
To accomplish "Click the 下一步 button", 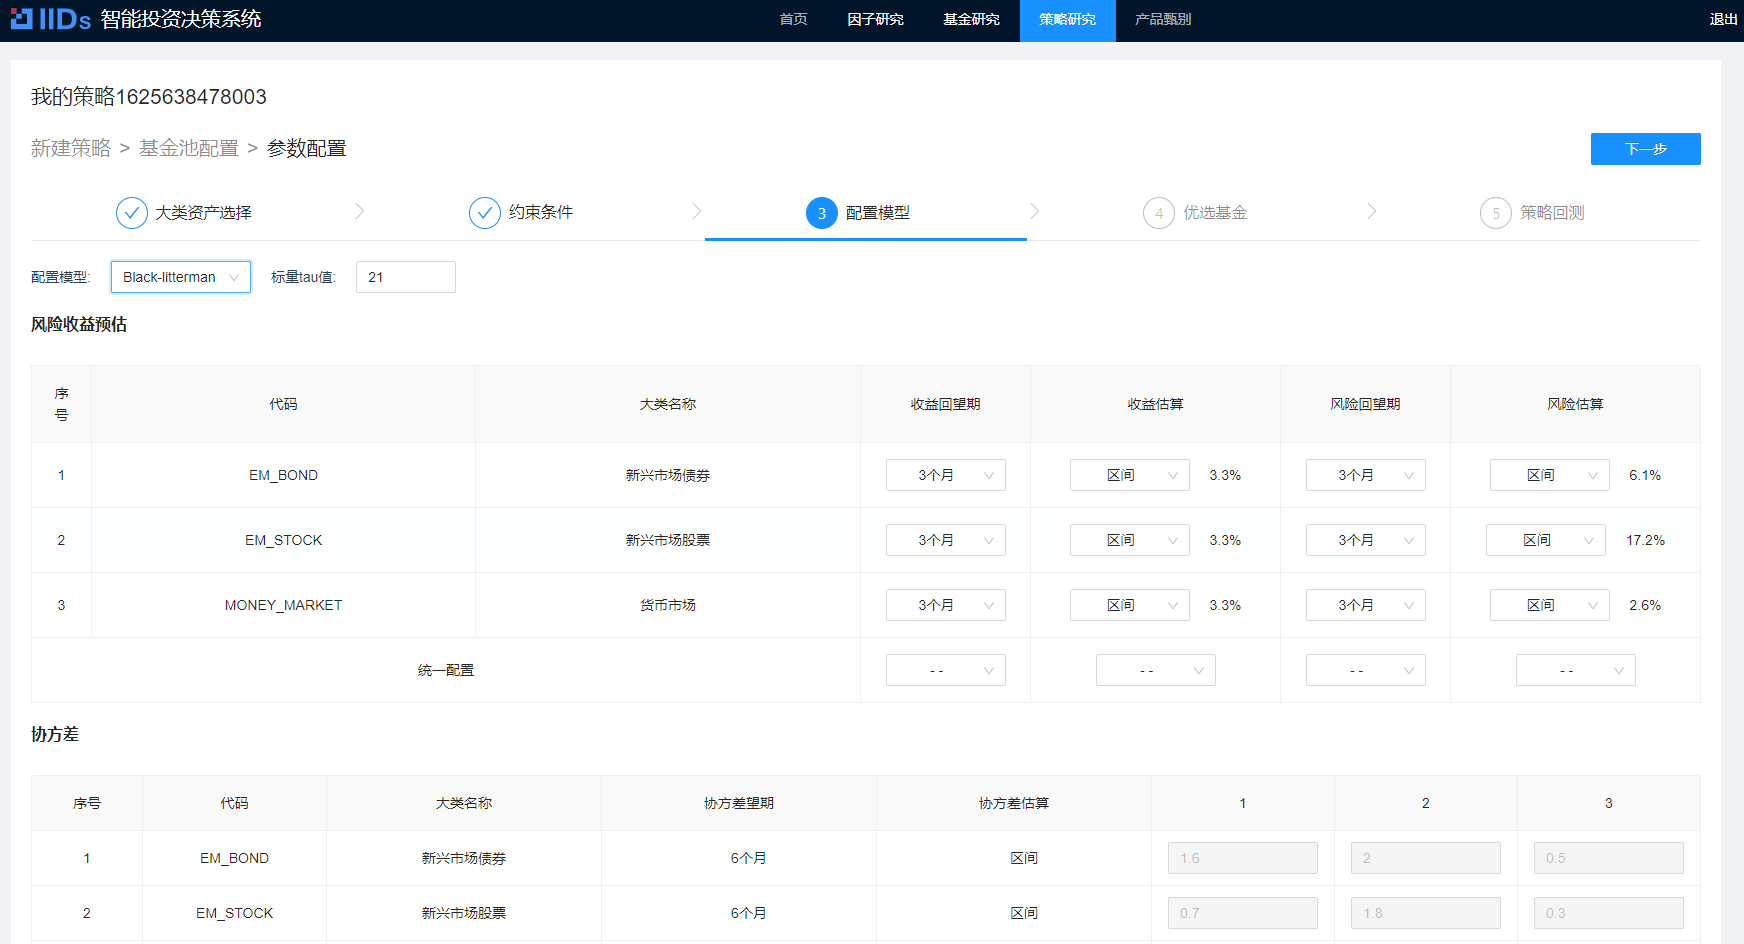I will click(1645, 149).
